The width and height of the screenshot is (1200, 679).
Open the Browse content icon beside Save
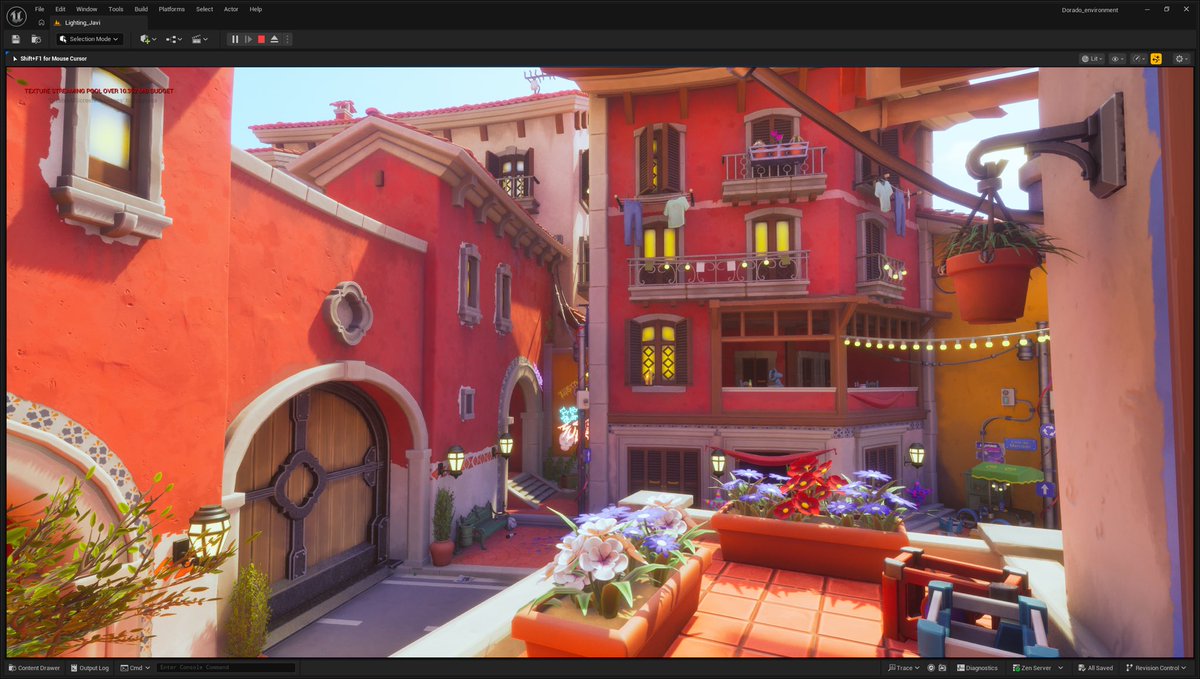click(36, 39)
